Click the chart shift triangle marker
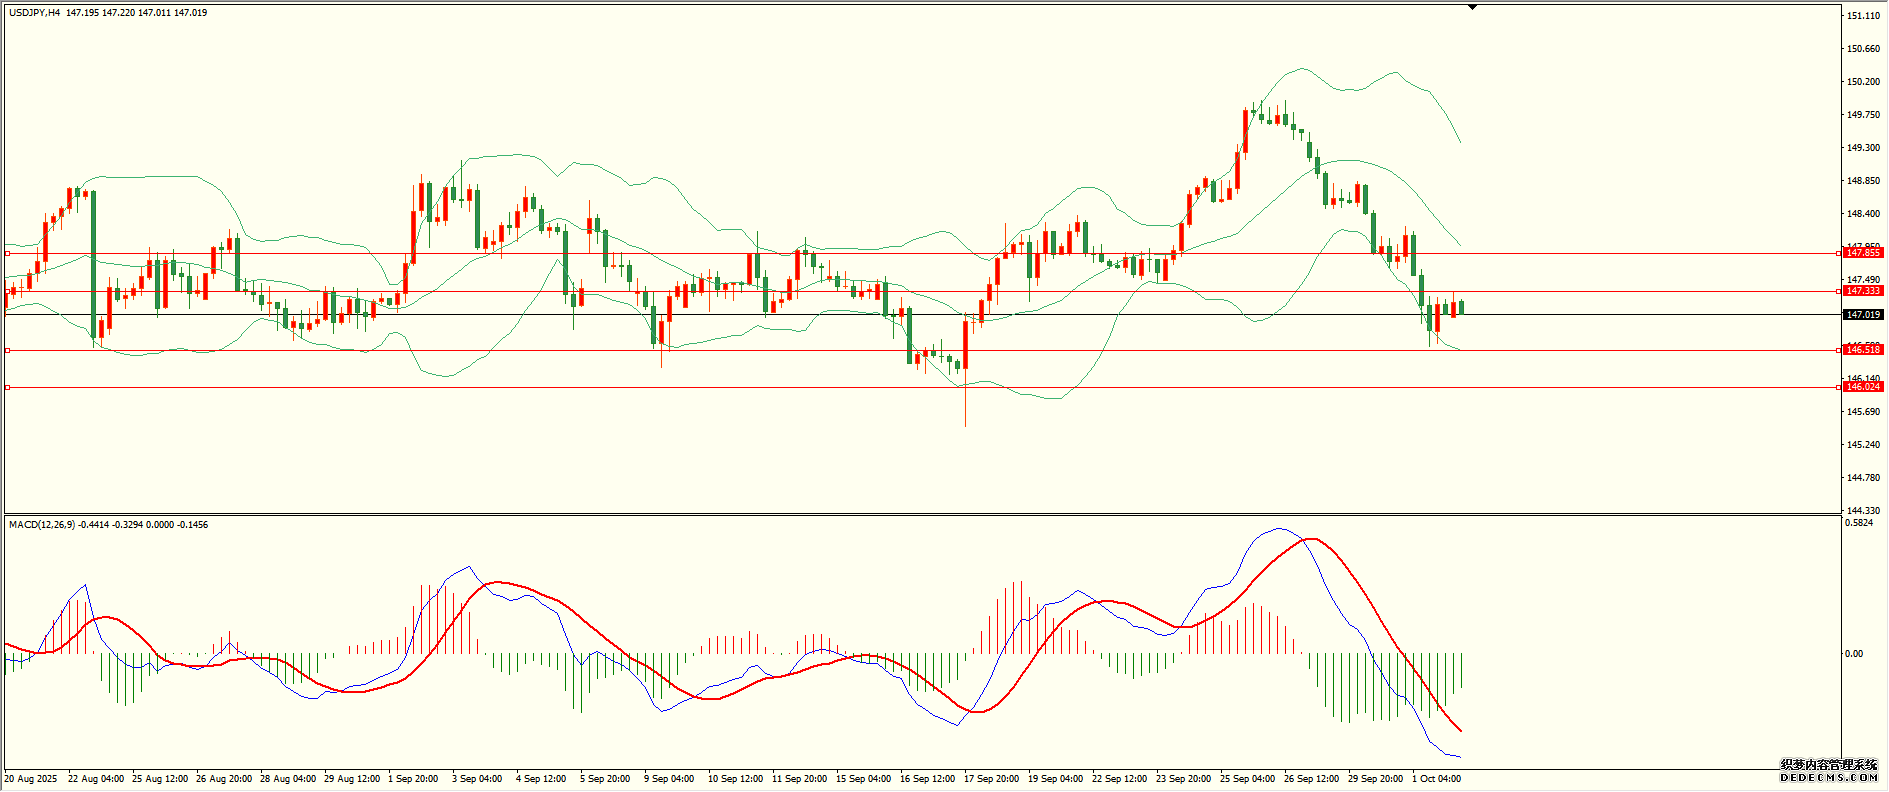This screenshot has width=1889, height=792. click(1472, 7)
